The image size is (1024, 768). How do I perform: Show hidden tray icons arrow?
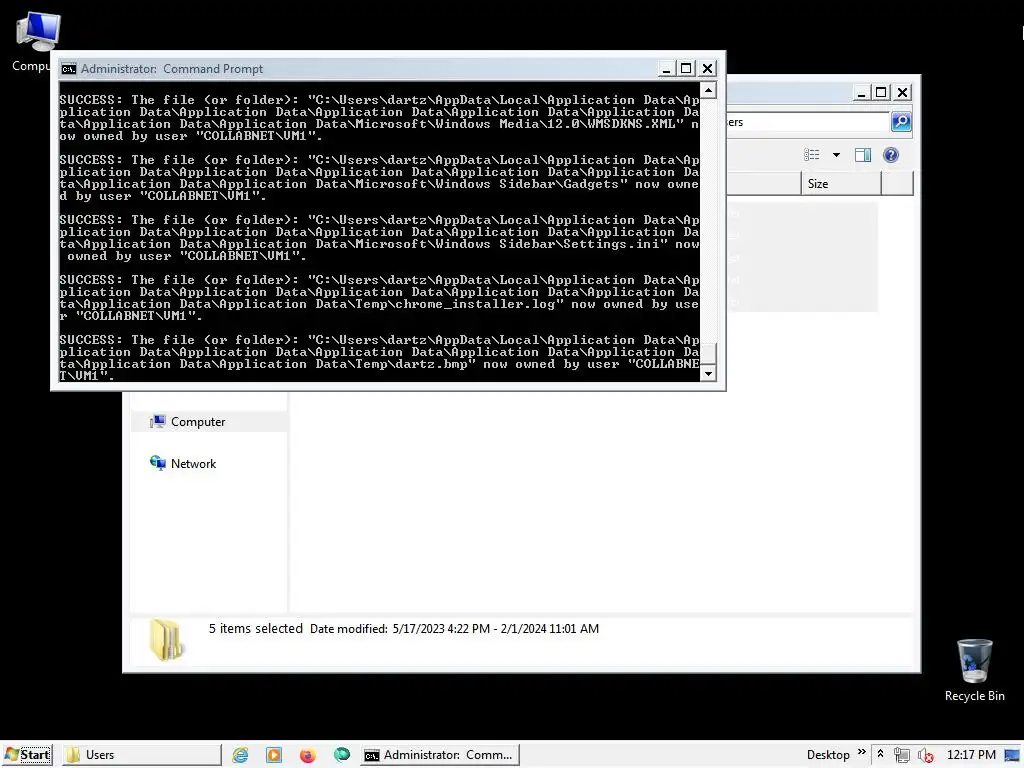point(880,754)
